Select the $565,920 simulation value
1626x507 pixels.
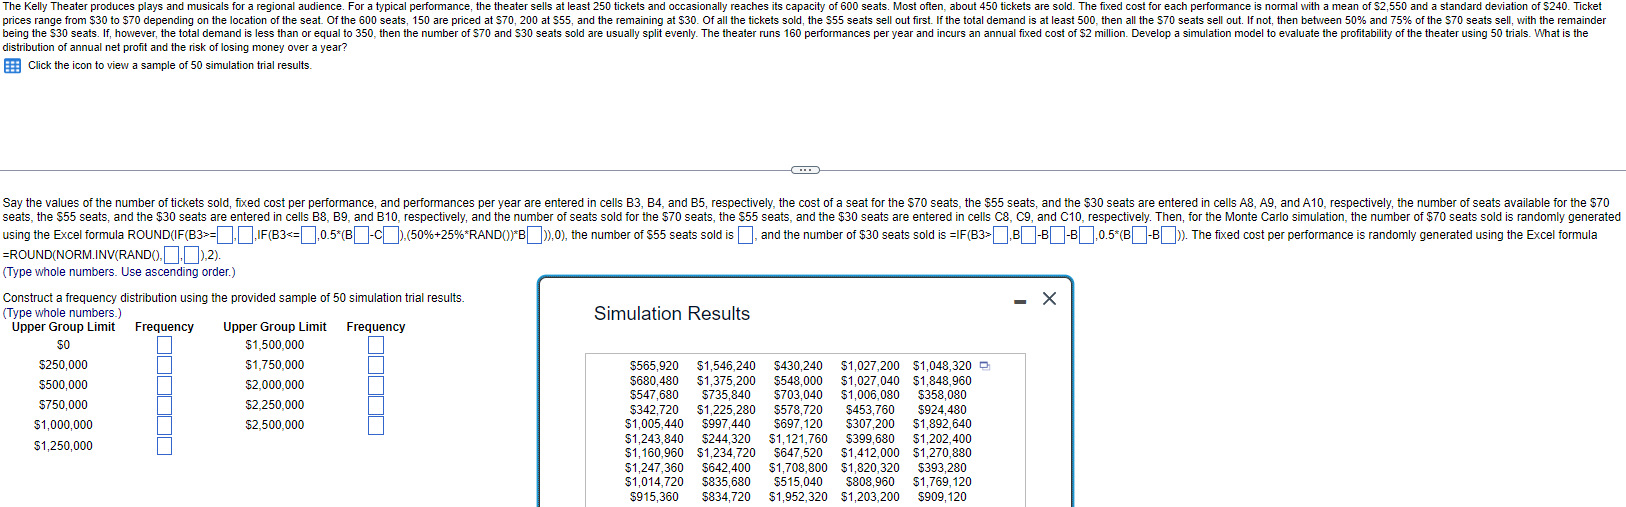[654, 366]
